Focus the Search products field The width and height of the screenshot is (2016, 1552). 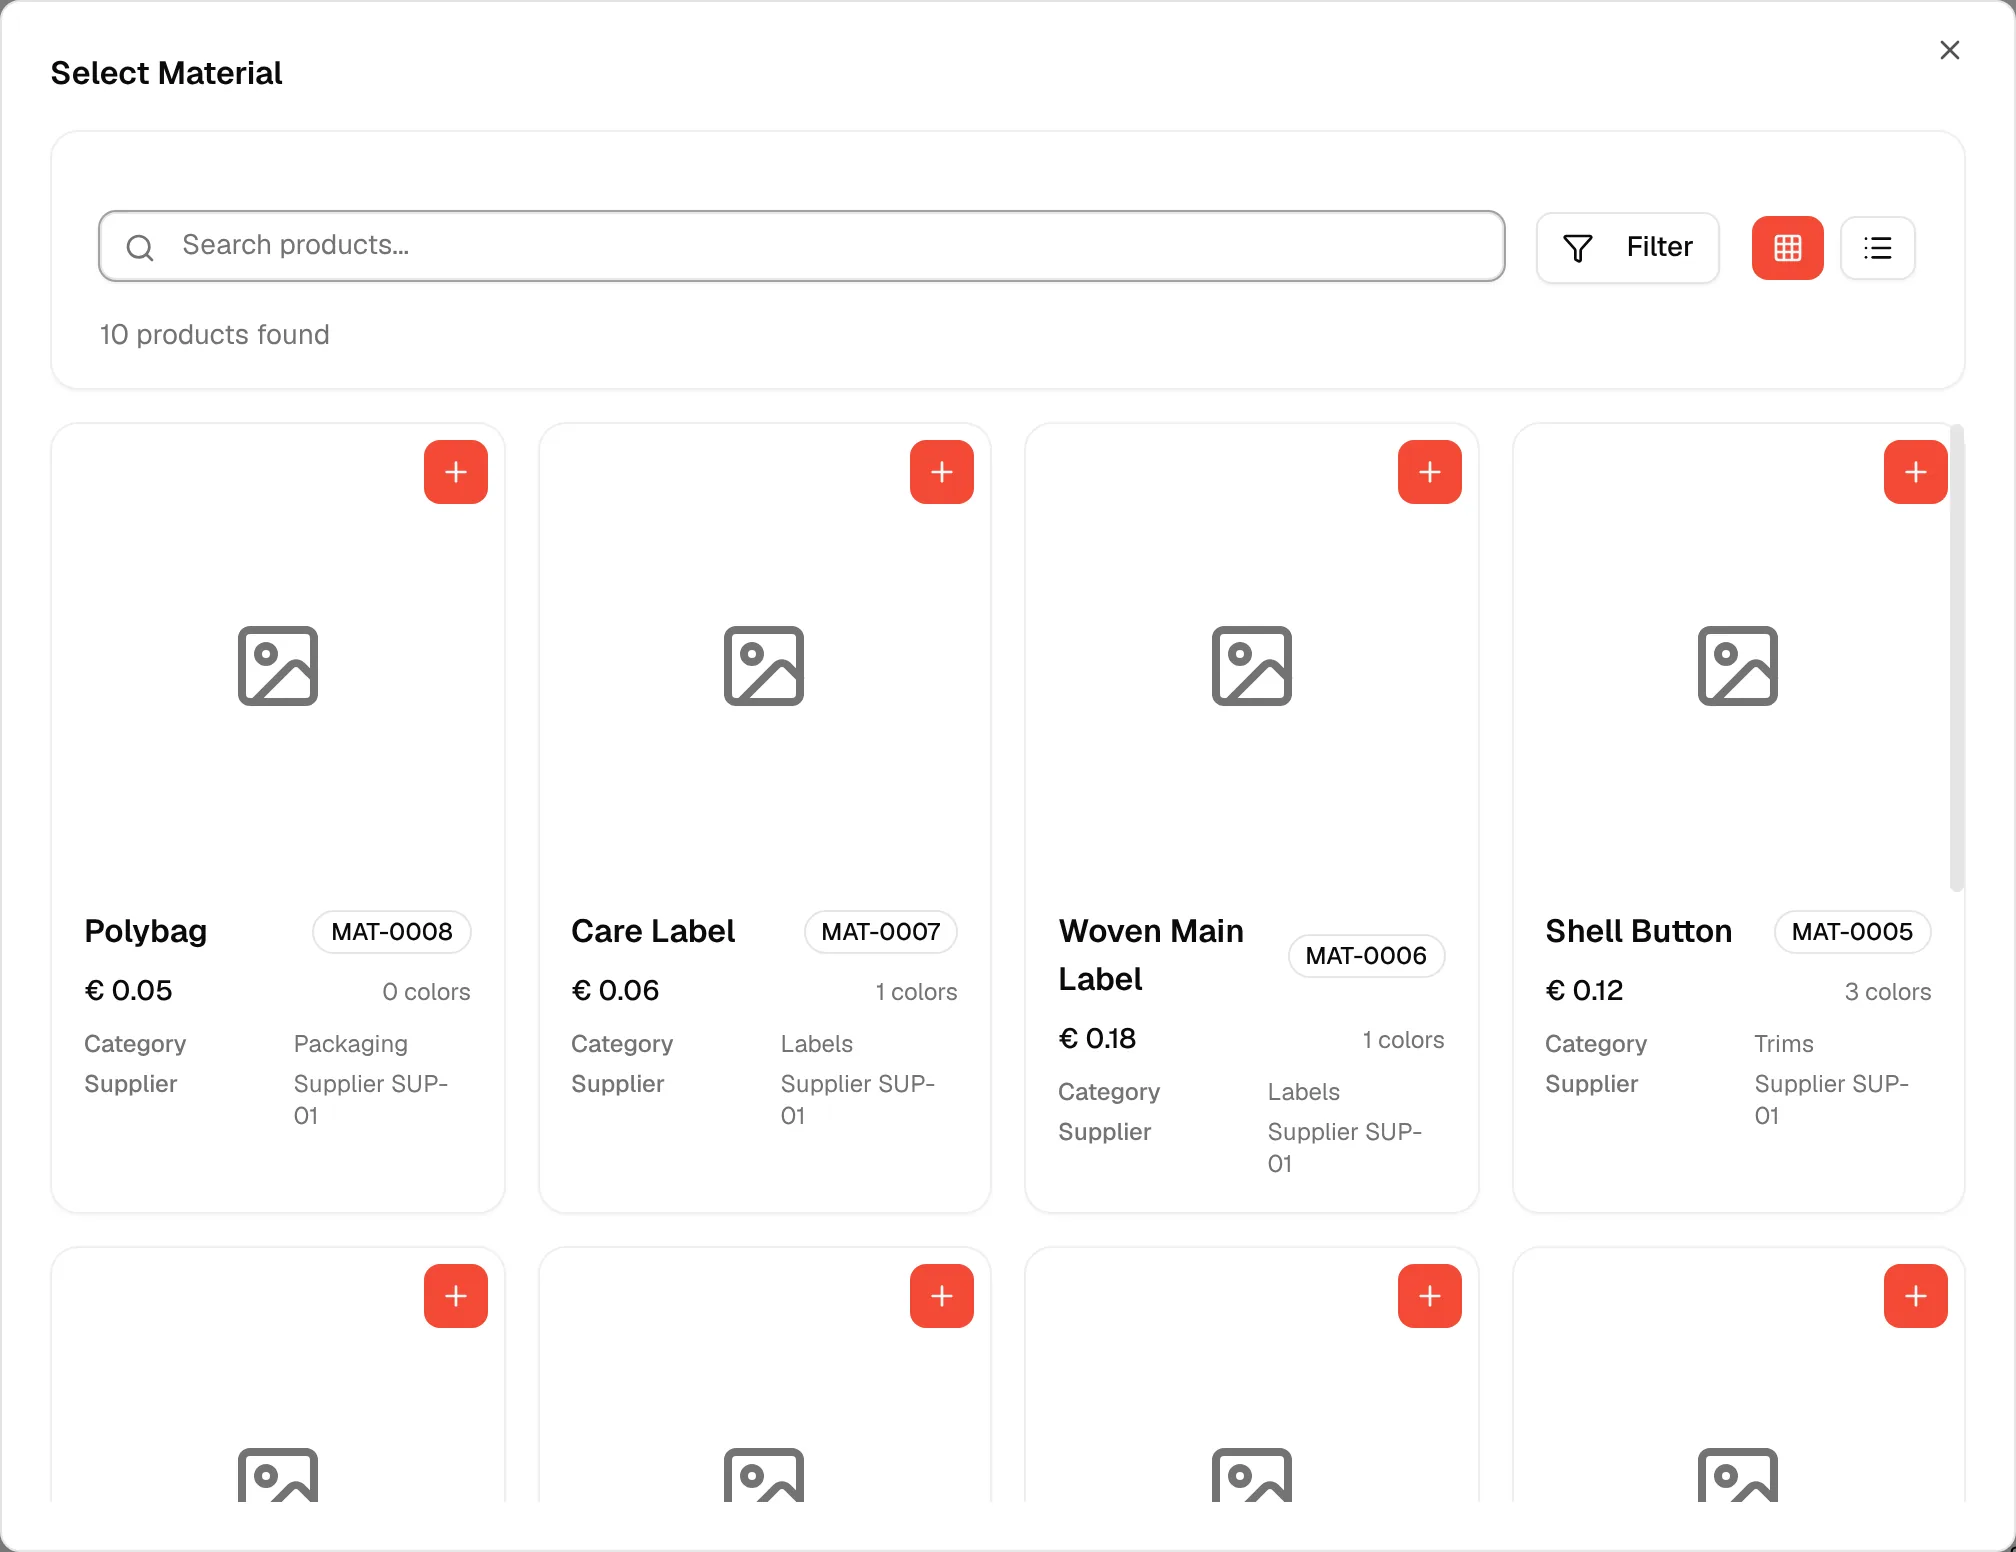point(802,246)
